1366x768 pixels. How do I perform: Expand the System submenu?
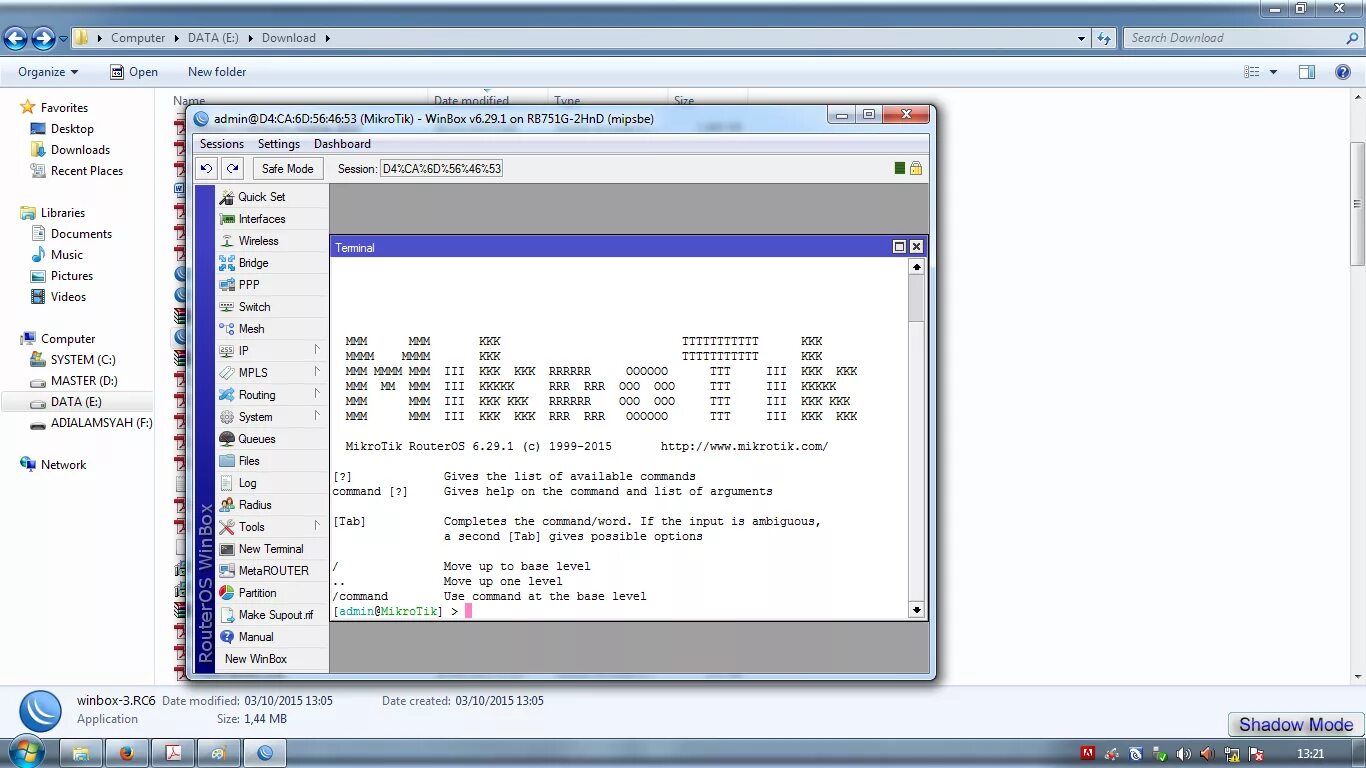click(x=272, y=417)
